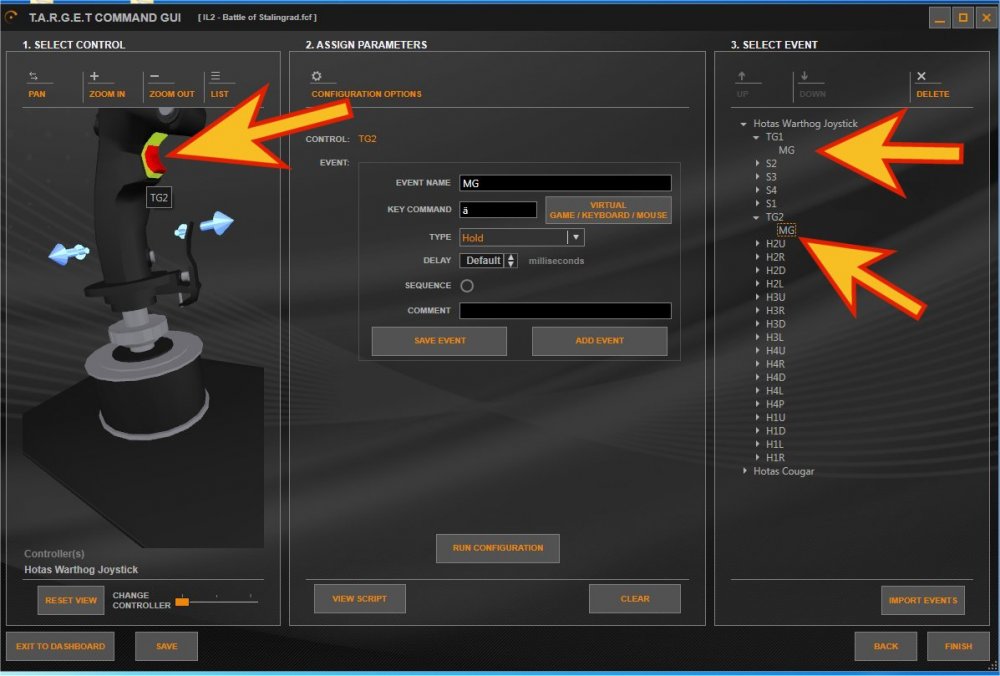
Task: Select the H1L tree item
Action: (x=775, y=445)
